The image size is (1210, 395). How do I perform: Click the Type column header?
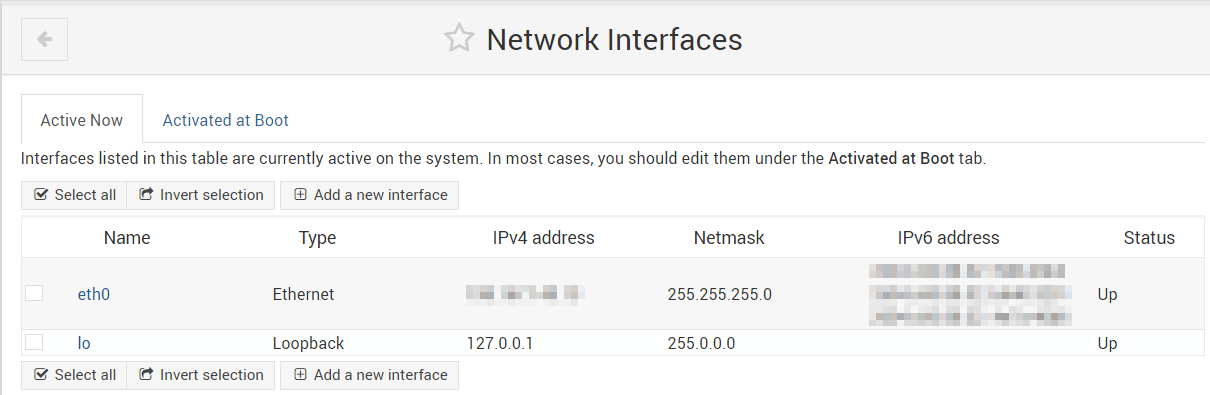coord(317,238)
